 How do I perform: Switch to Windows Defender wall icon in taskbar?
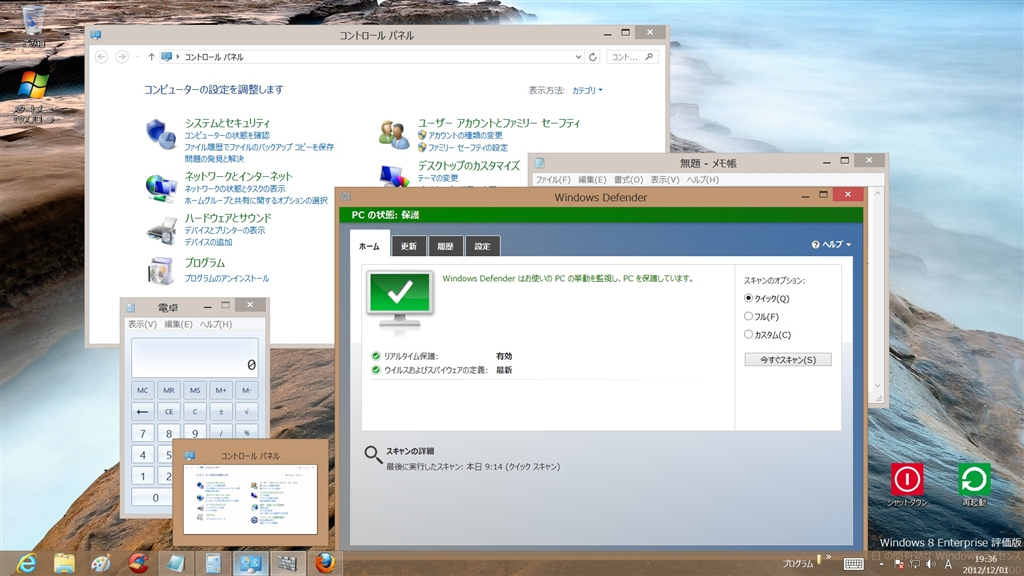tap(288, 563)
